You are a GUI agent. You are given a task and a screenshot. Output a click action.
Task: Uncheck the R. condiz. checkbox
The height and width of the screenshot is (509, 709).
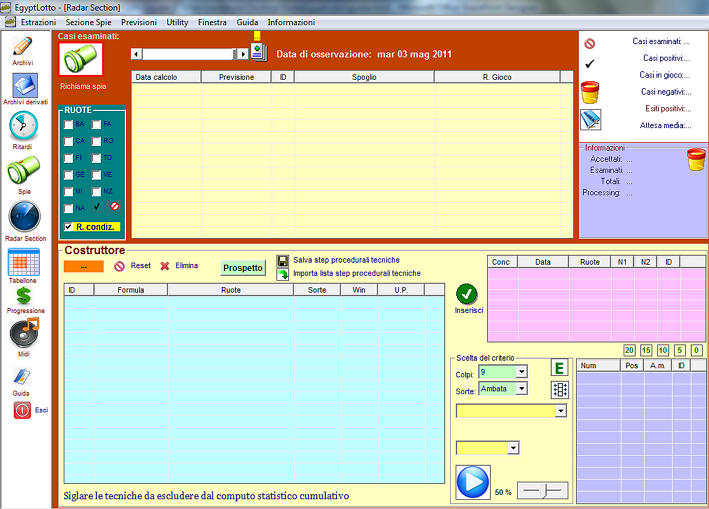tap(68, 227)
